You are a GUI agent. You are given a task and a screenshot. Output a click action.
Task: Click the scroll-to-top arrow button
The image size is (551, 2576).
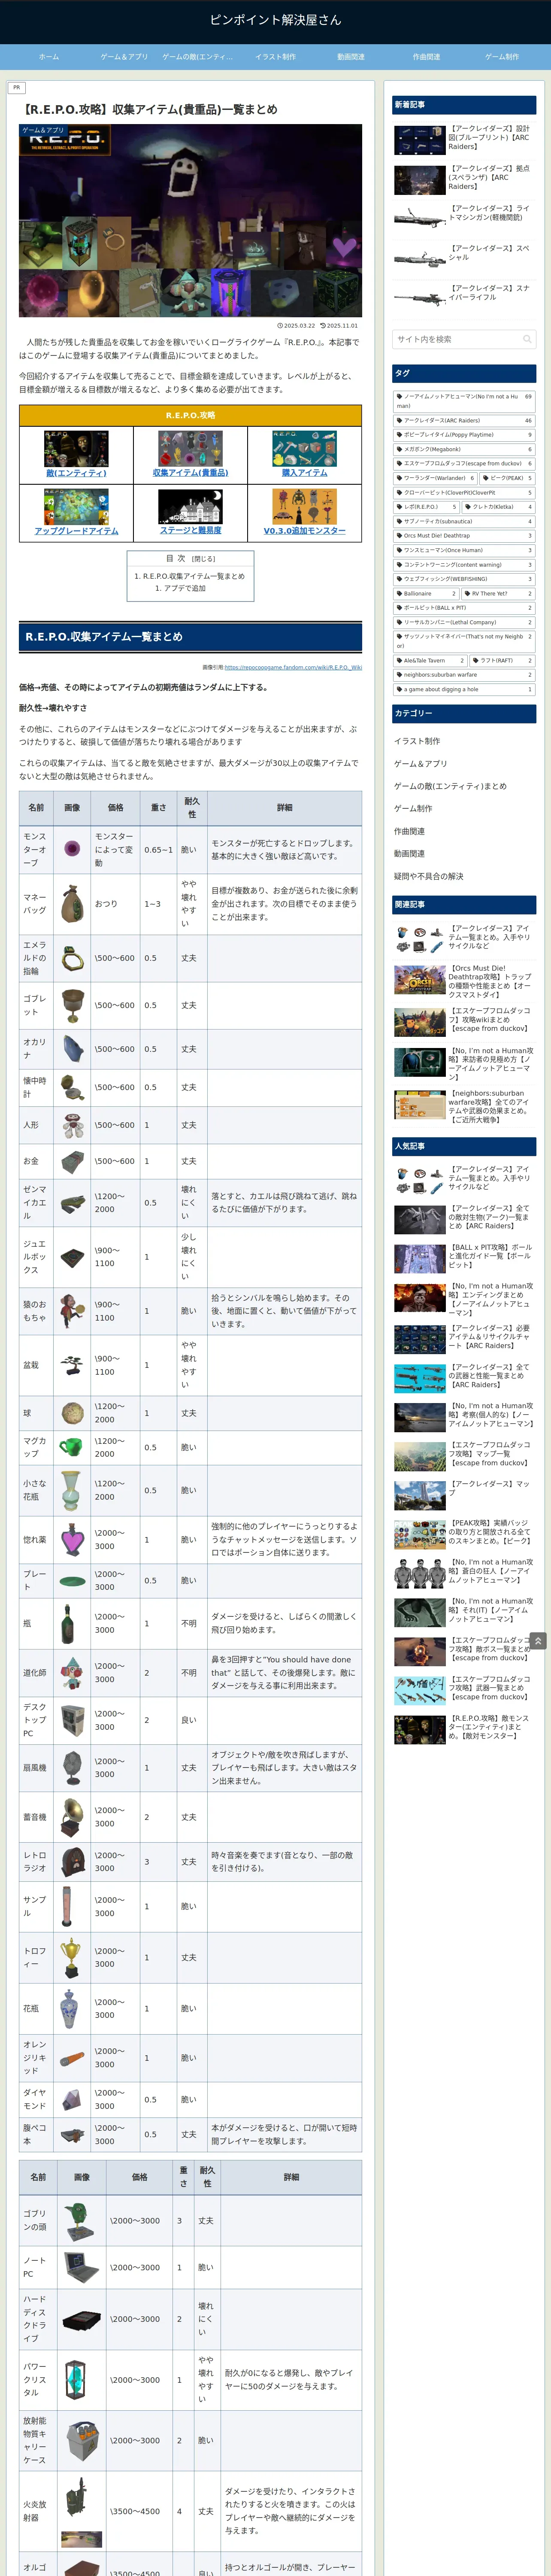[538, 1641]
